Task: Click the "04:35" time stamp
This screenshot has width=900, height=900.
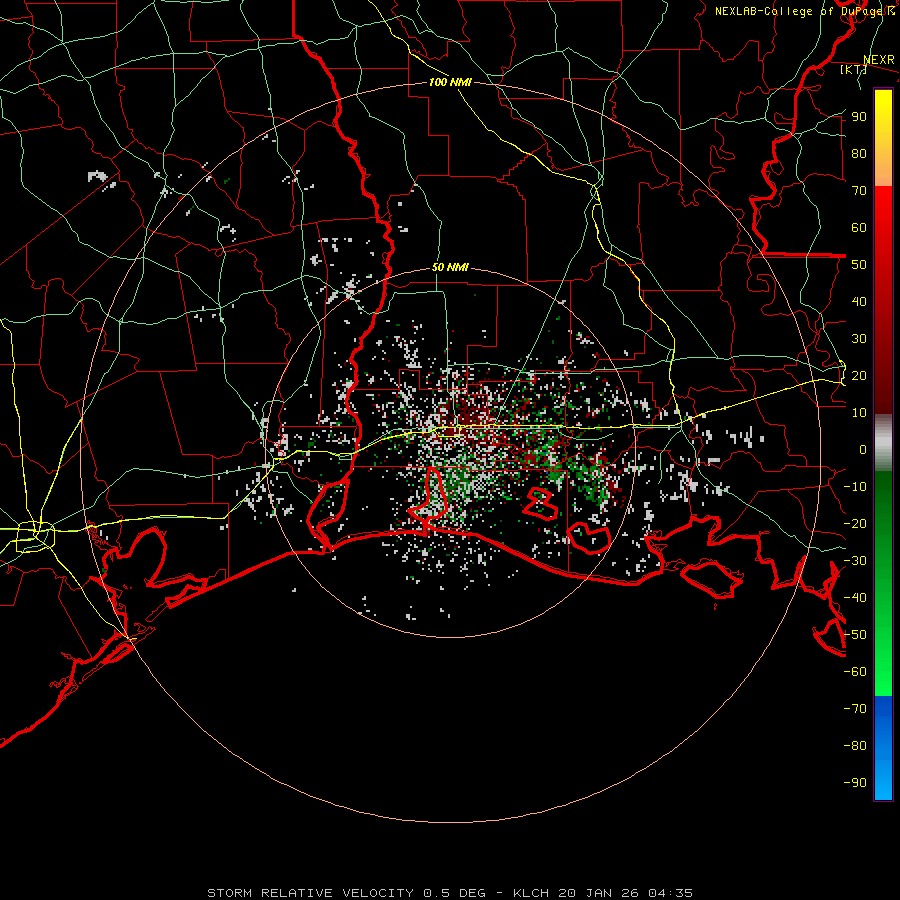Action: 670,893
